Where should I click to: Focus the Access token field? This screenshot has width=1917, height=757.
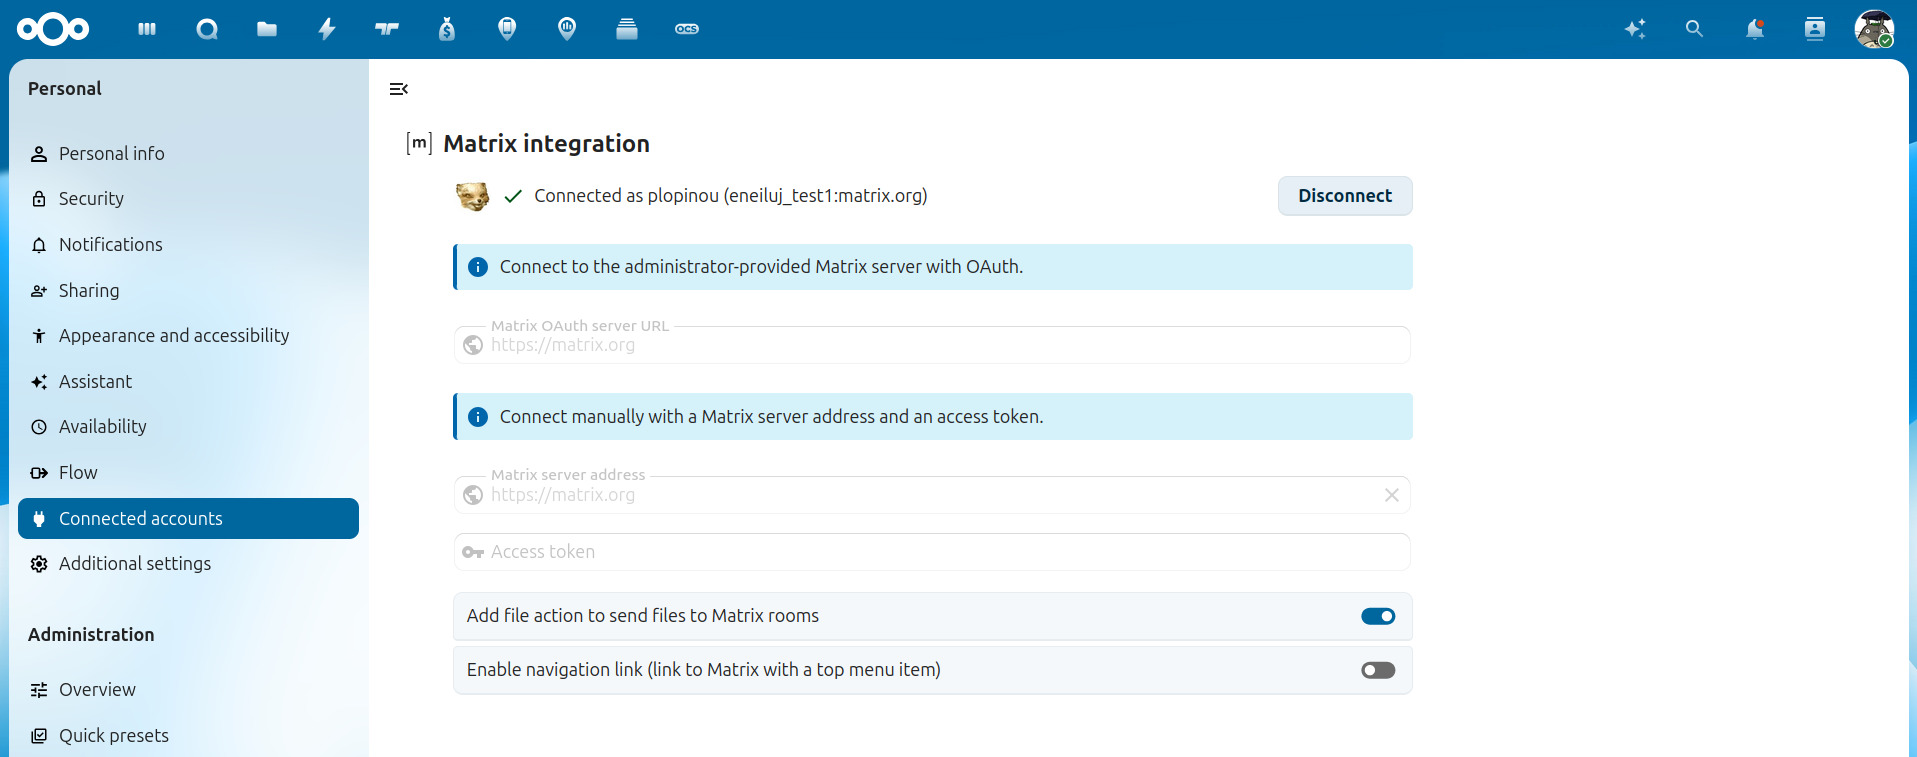(932, 552)
